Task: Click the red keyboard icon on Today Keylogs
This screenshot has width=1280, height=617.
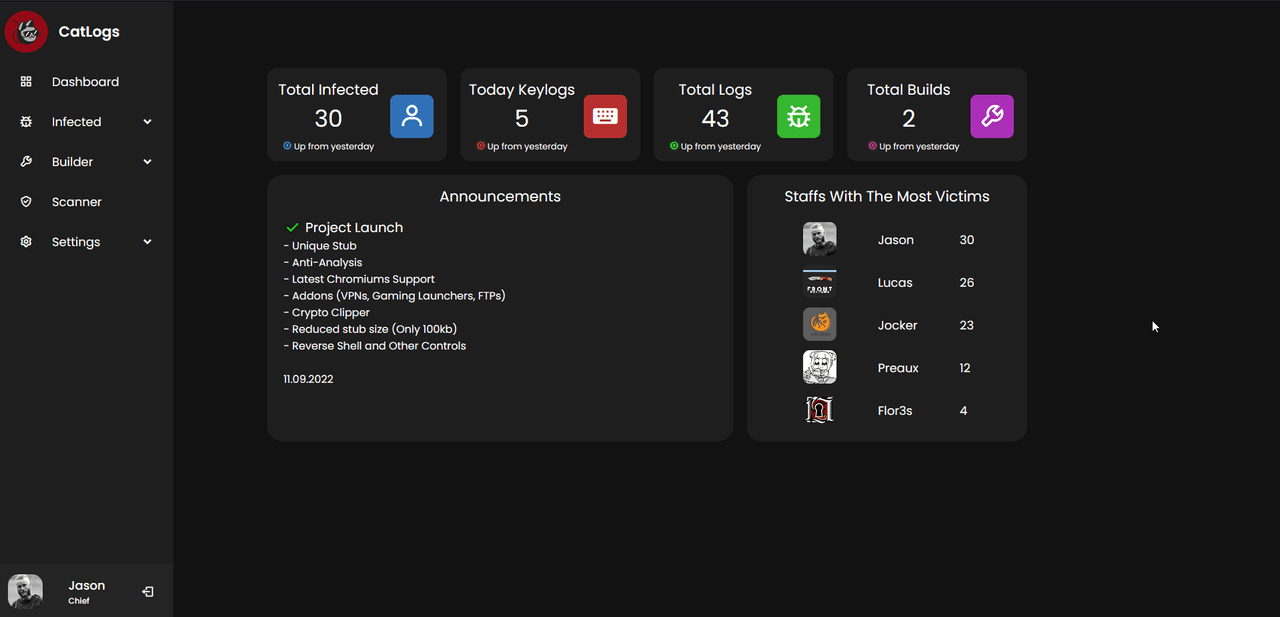Action: pos(605,116)
